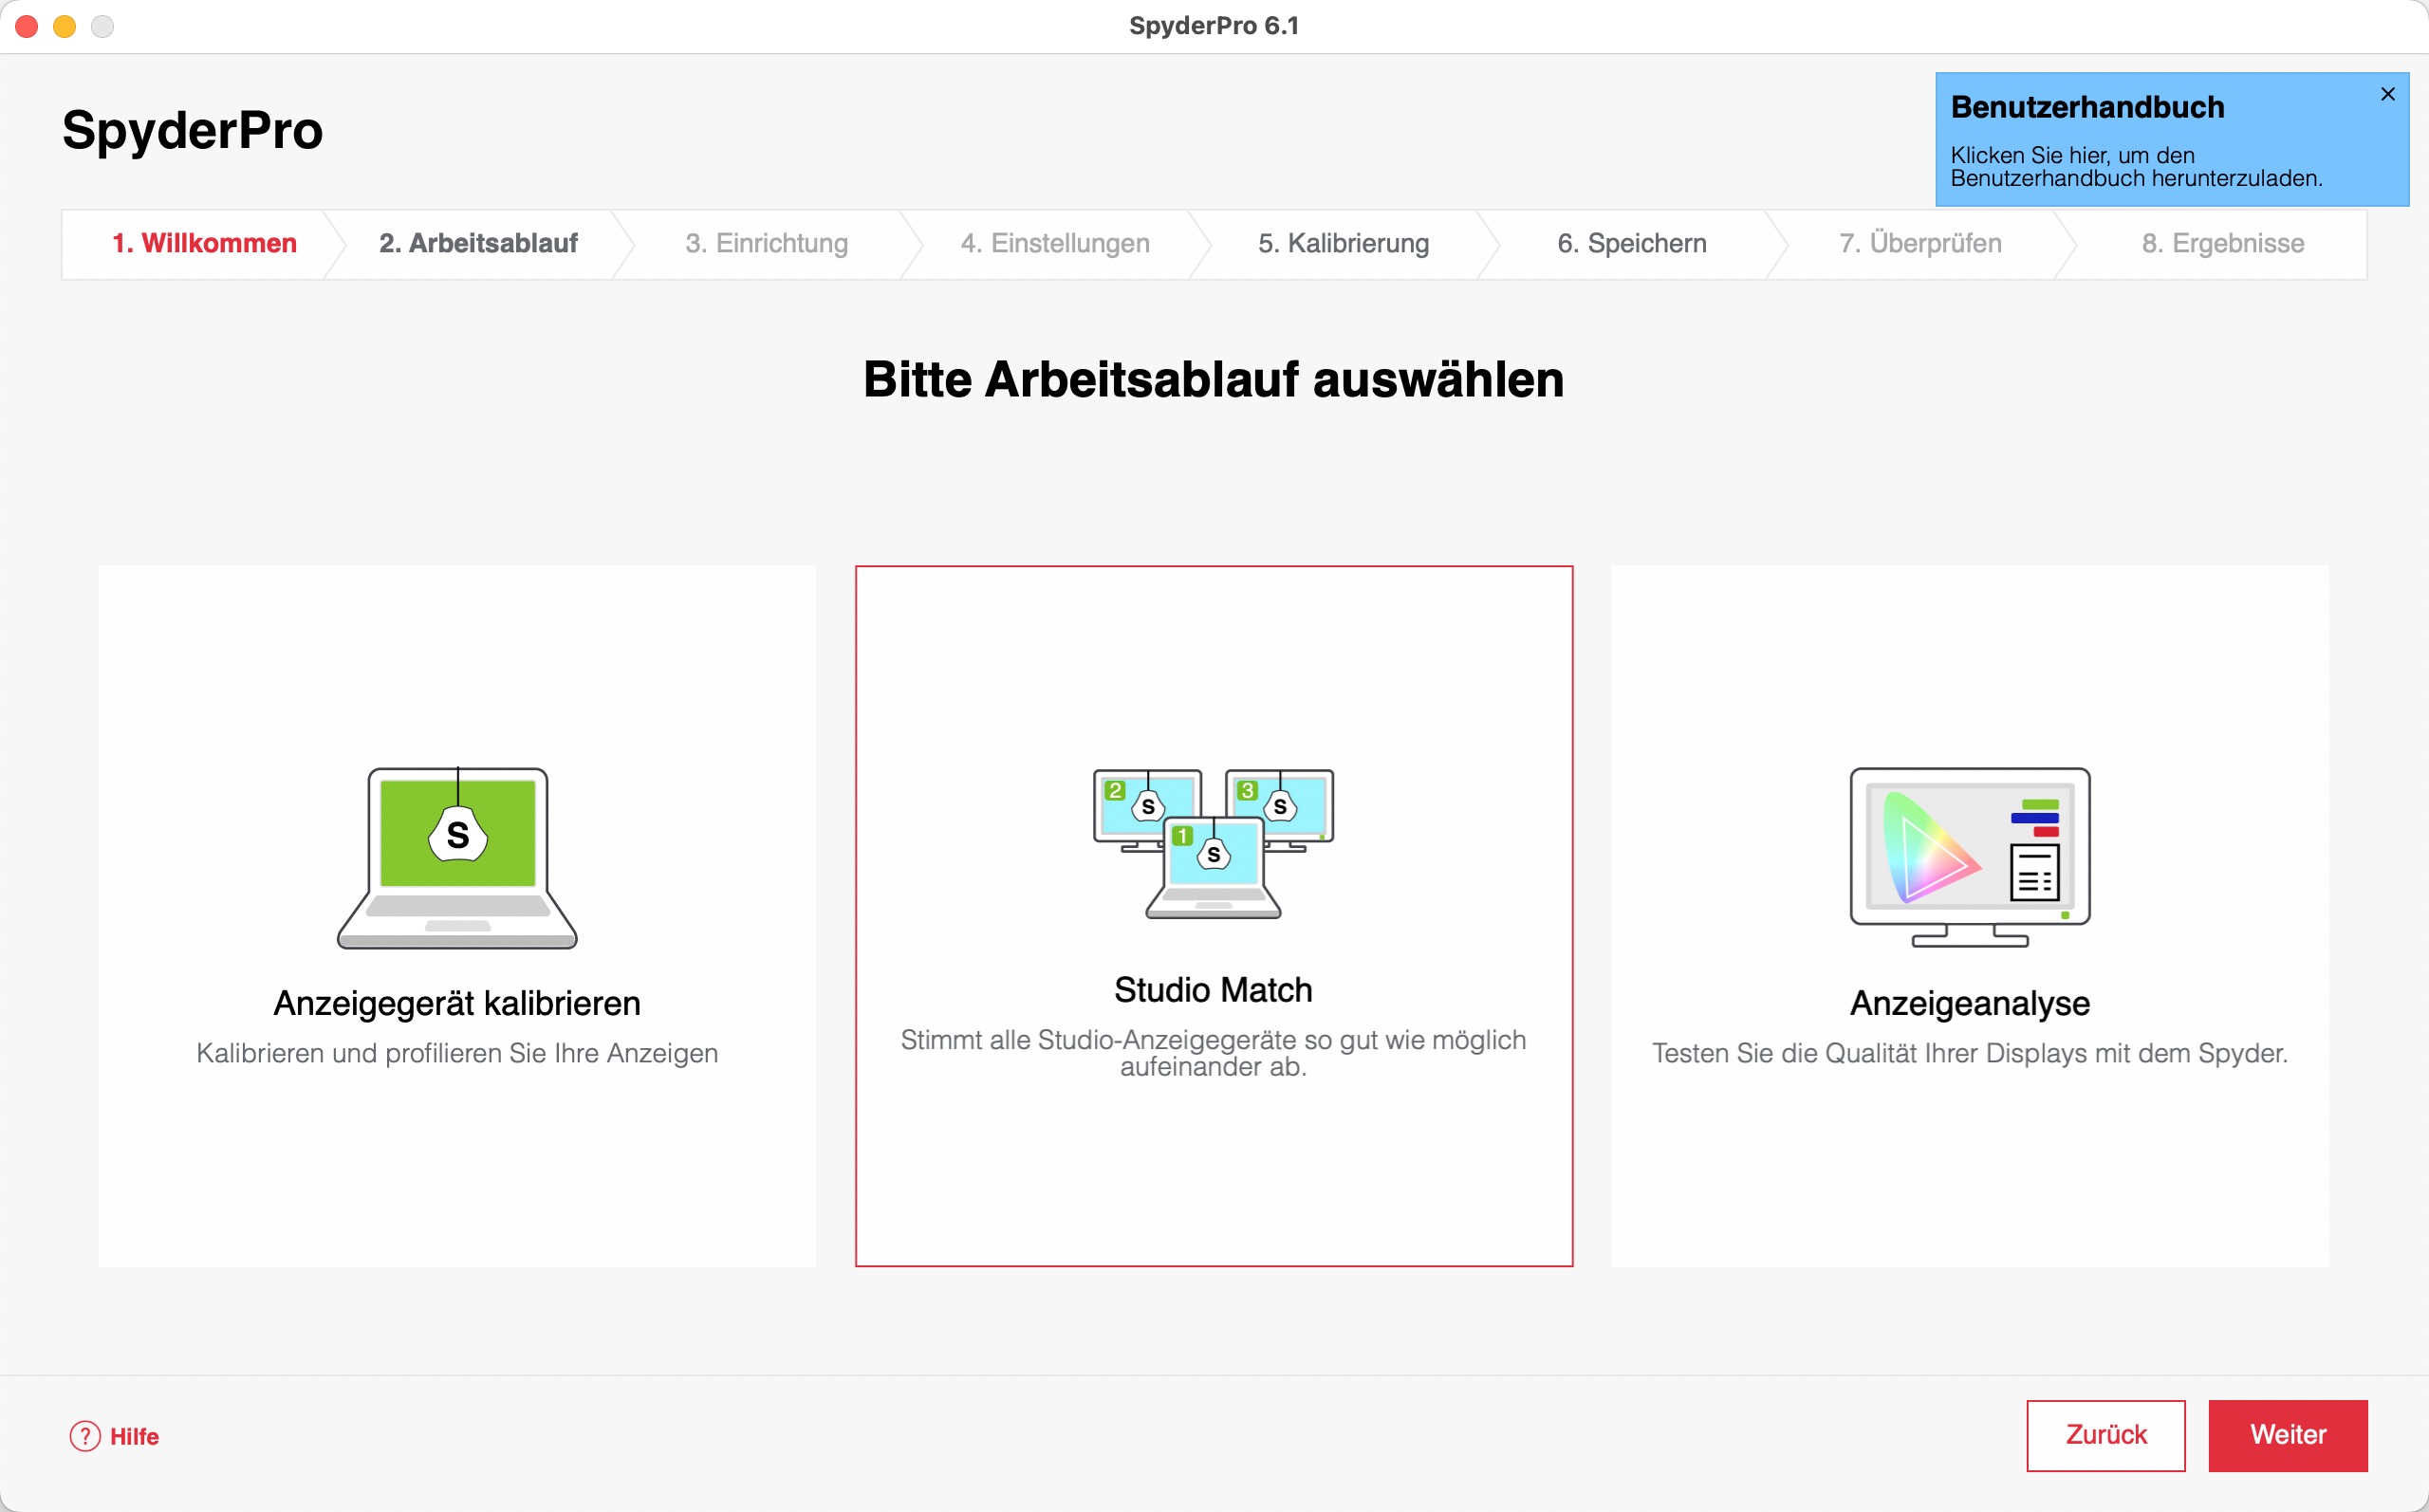Jump to the 4. Einstellungen step
Viewport: 2429px width, 1512px height.
[x=1055, y=243]
